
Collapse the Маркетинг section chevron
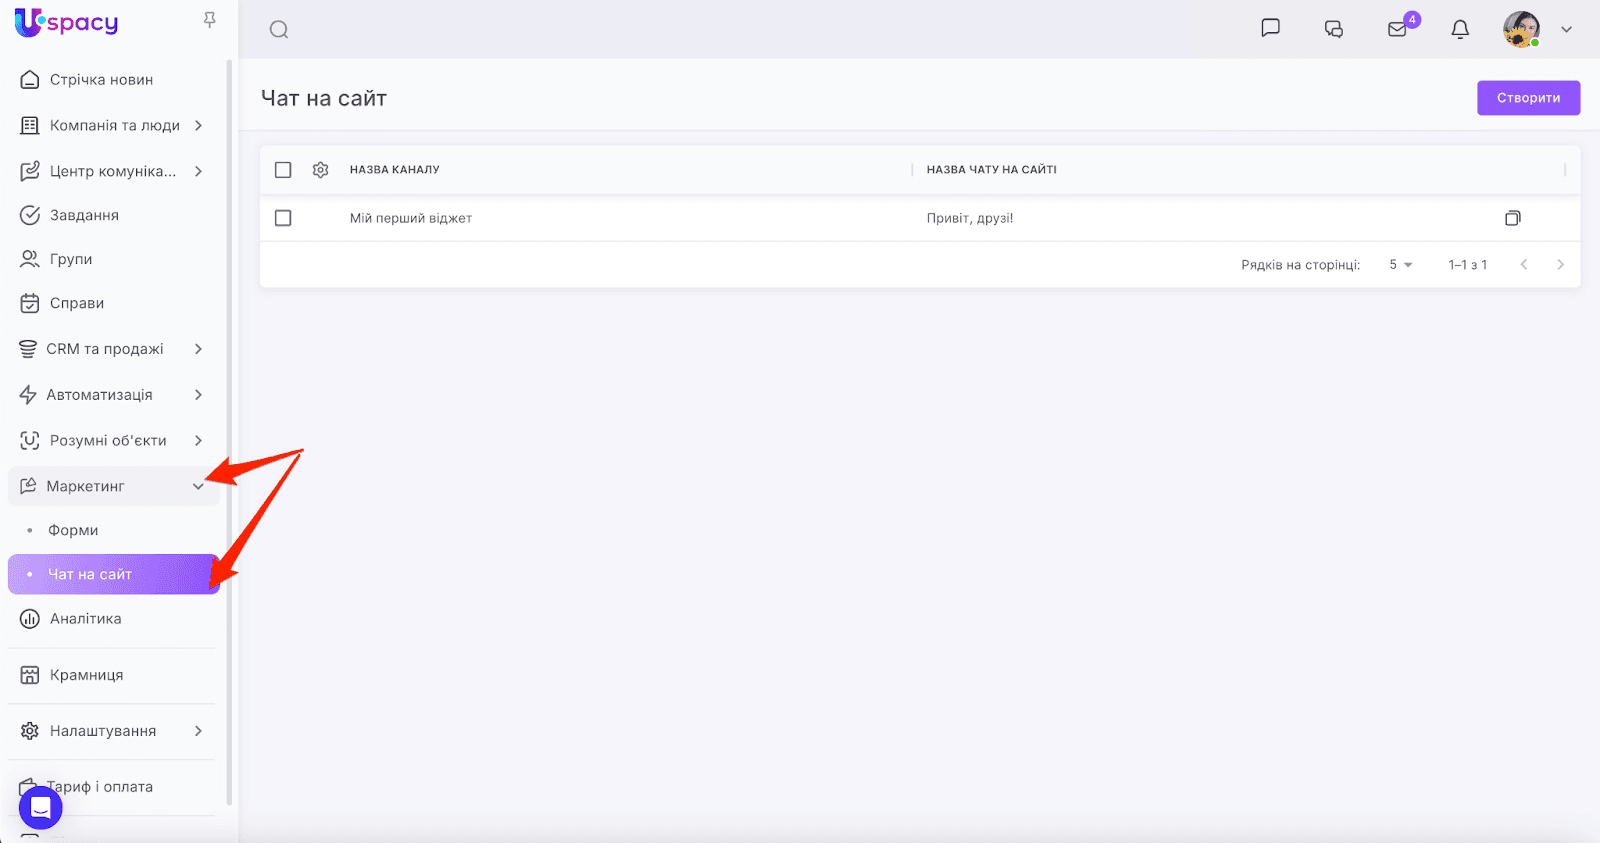pos(198,487)
